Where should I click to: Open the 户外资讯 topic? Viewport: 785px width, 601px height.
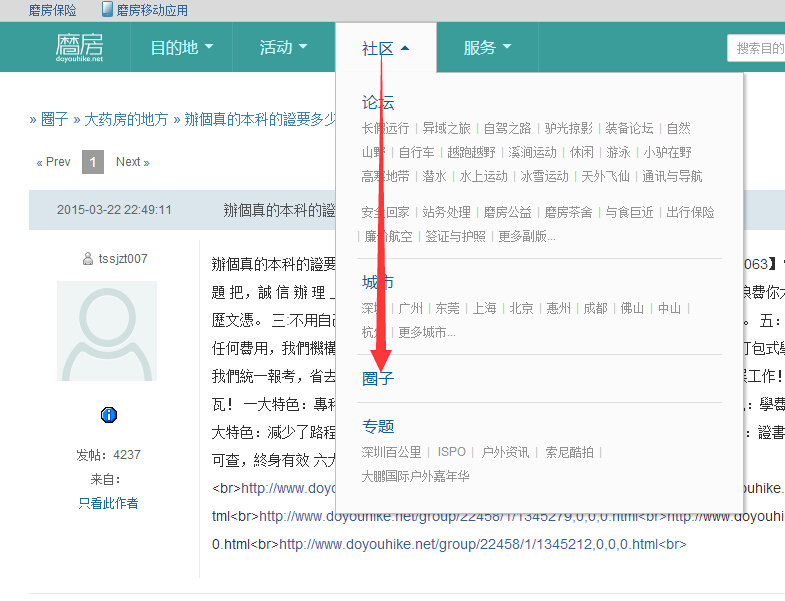pyautogui.click(x=505, y=452)
